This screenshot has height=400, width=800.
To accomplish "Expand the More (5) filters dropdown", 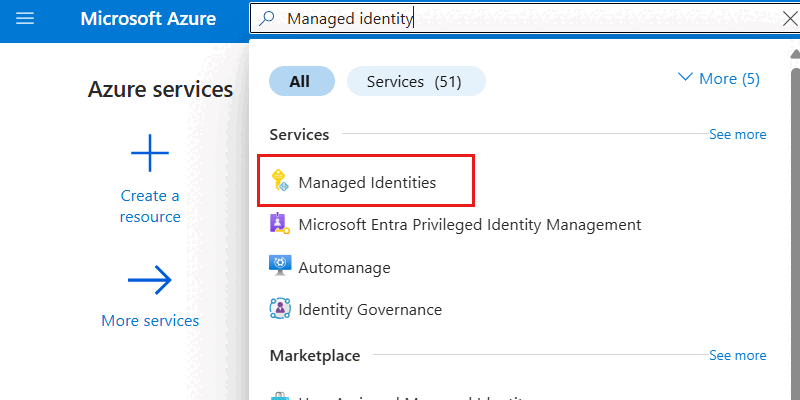I will pyautogui.click(x=719, y=78).
